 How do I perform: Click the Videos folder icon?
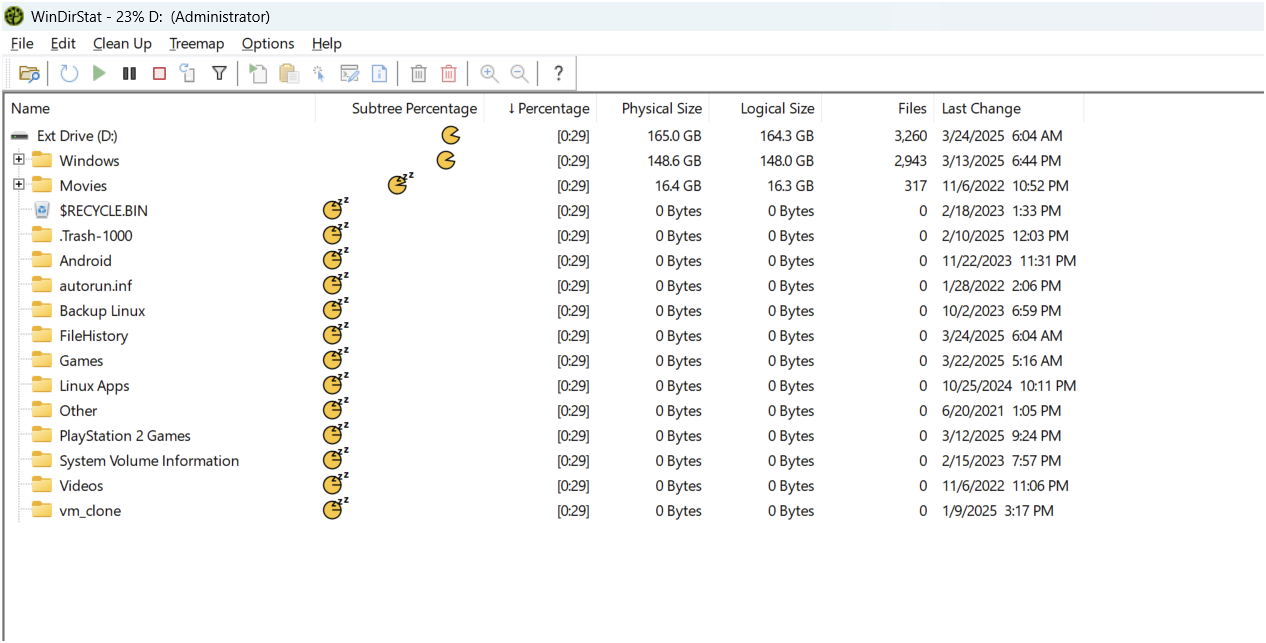click(41, 485)
